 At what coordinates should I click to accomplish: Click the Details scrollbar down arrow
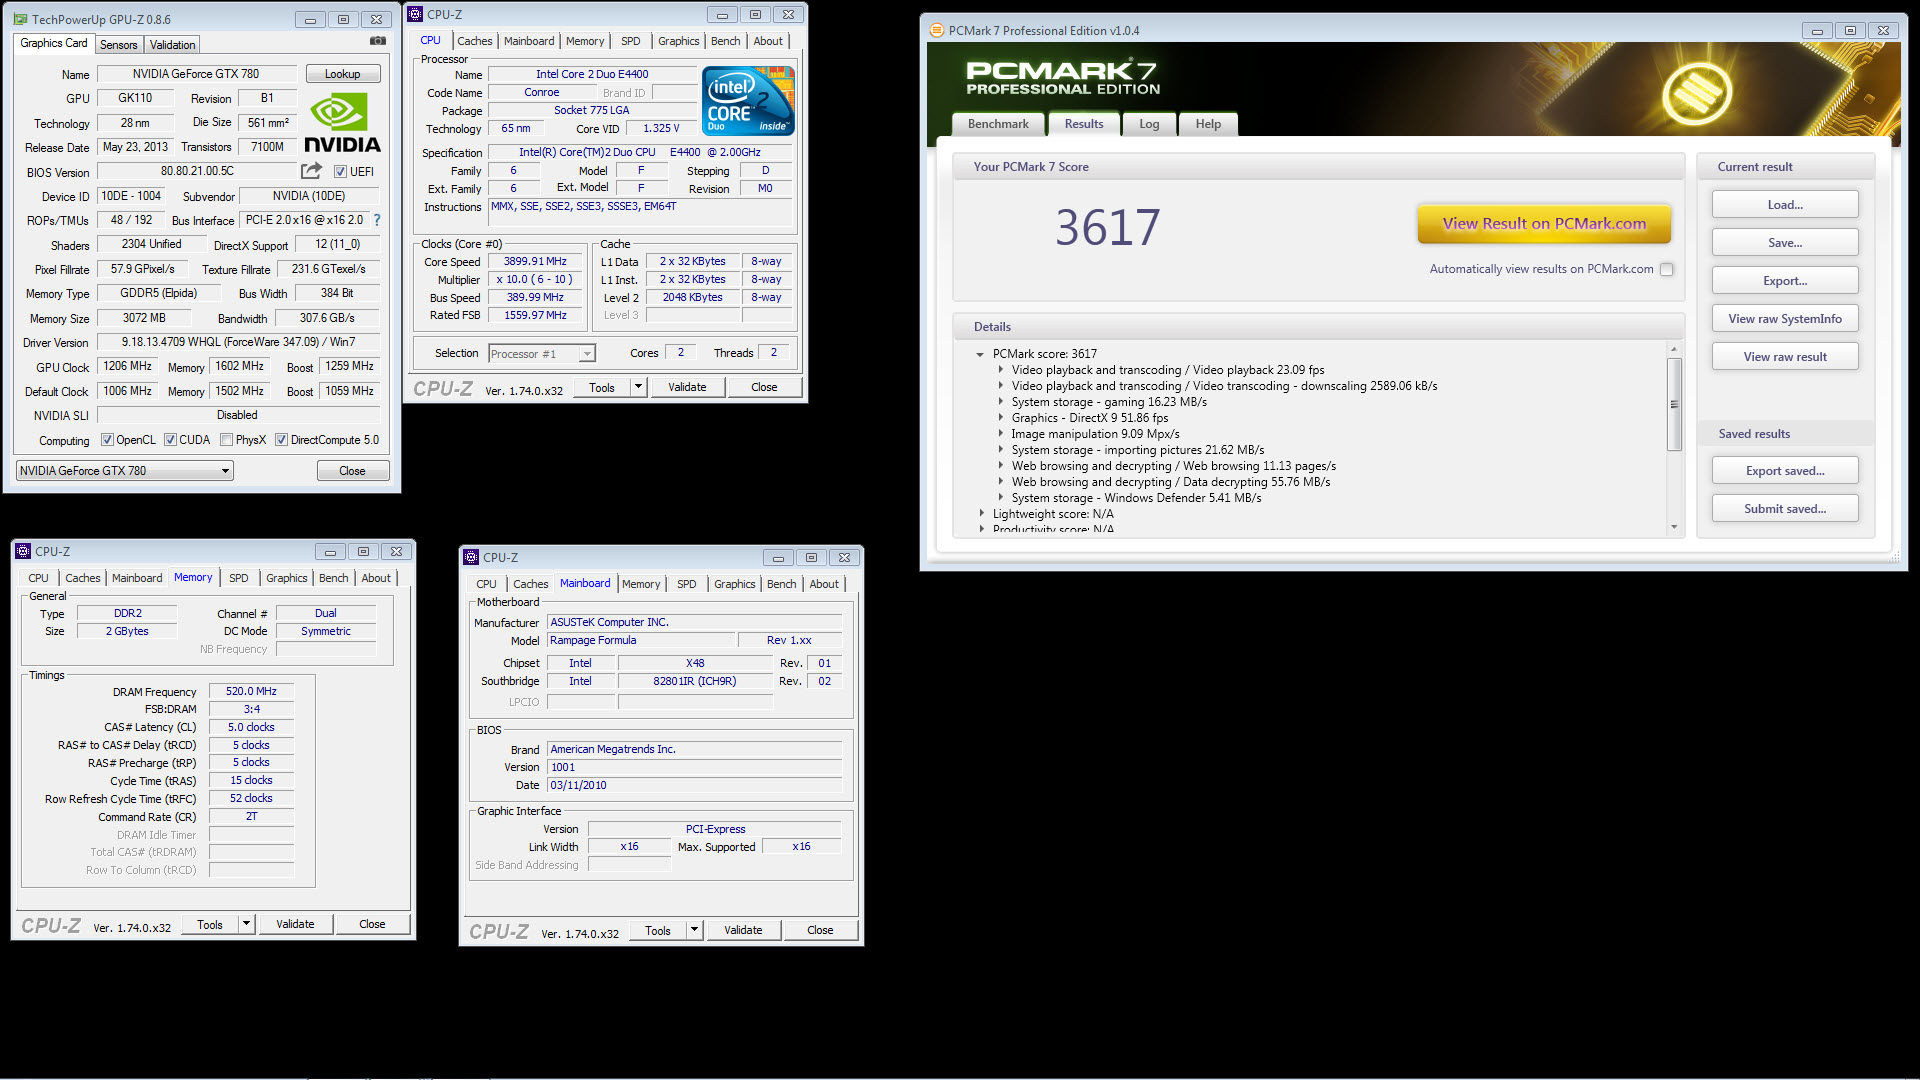pos(1674,527)
